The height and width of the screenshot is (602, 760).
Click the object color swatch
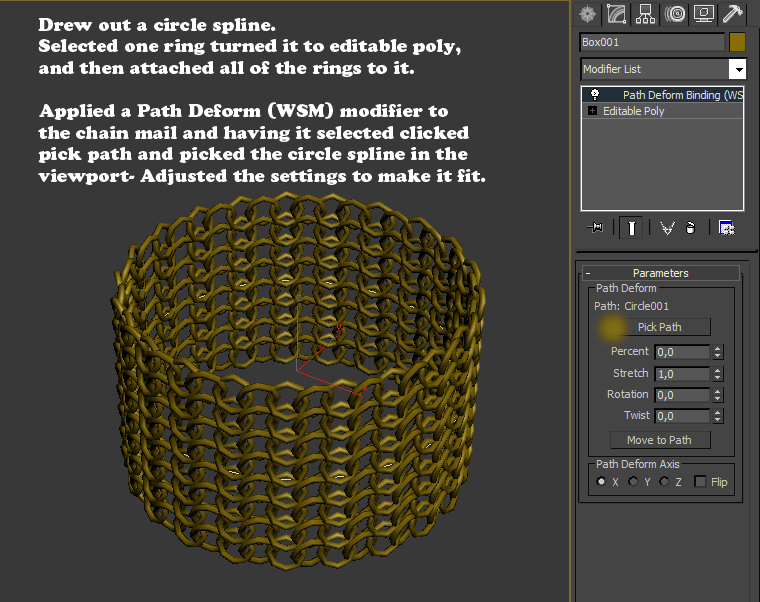point(737,42)
